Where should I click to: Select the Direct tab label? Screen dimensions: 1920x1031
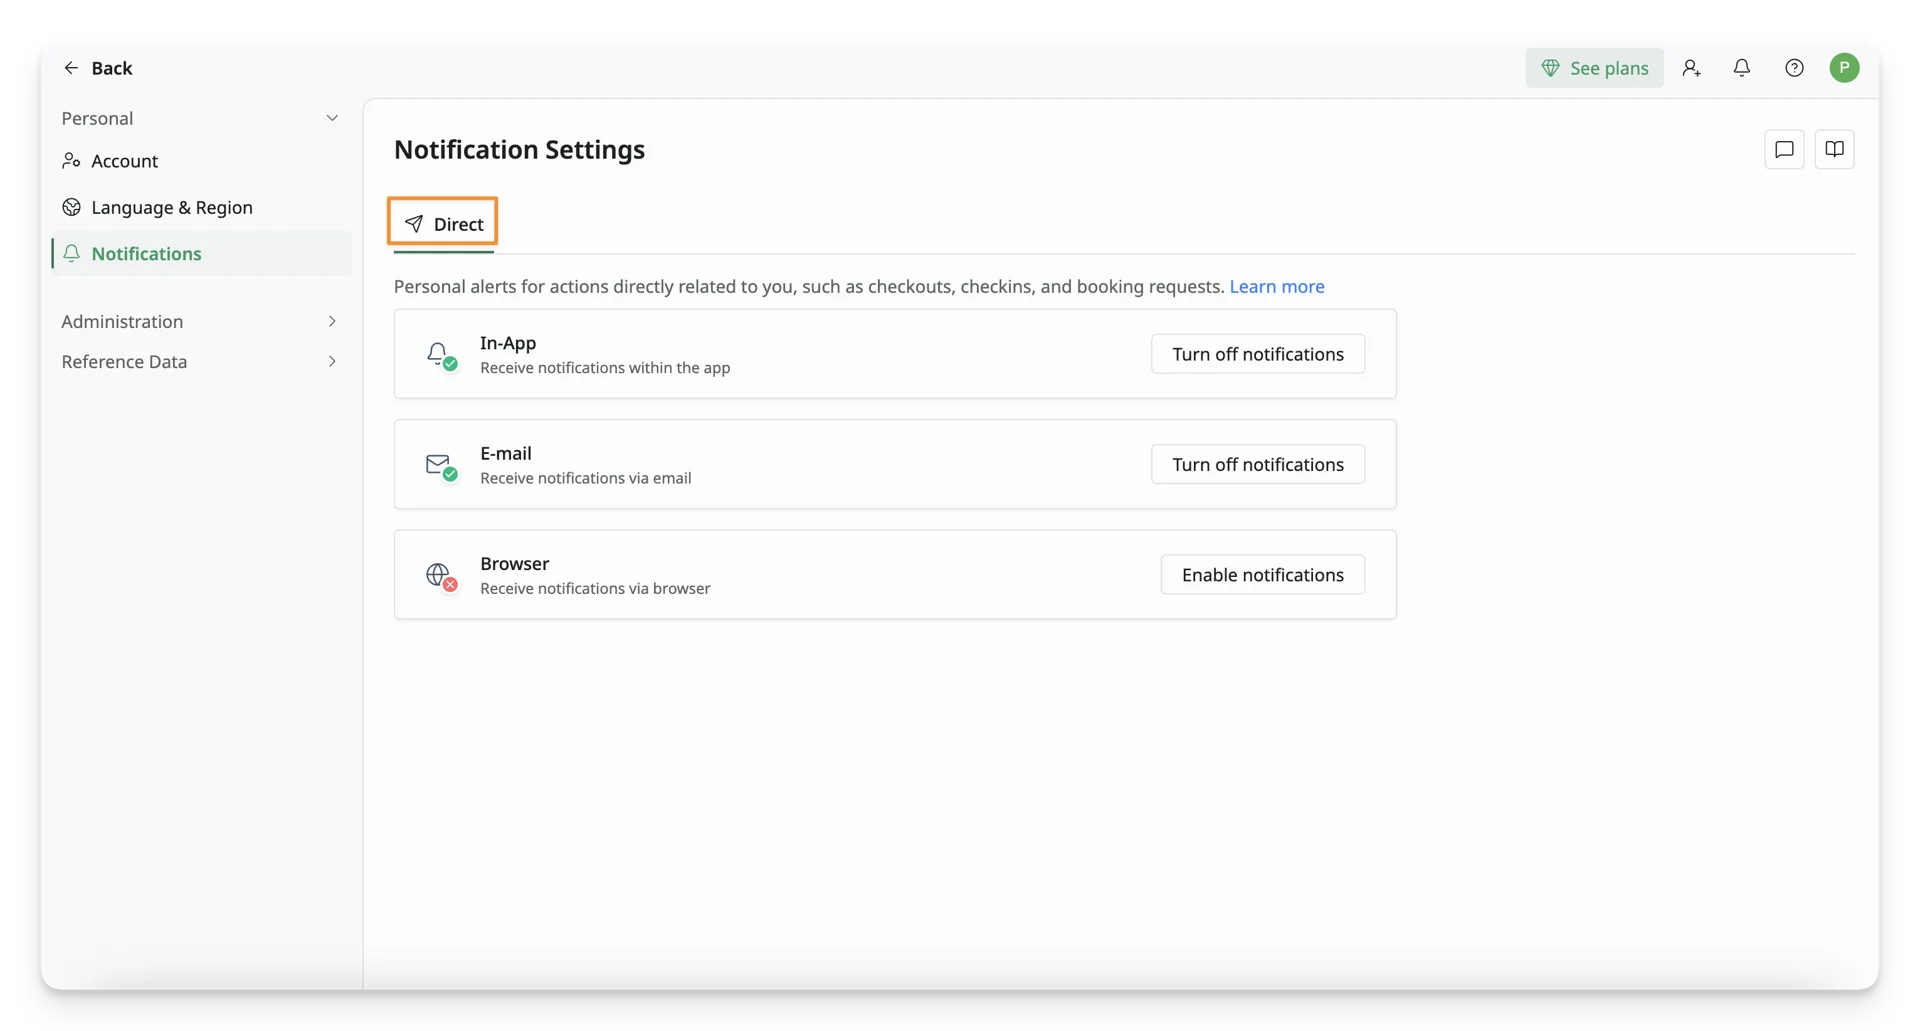pos(458,224)
